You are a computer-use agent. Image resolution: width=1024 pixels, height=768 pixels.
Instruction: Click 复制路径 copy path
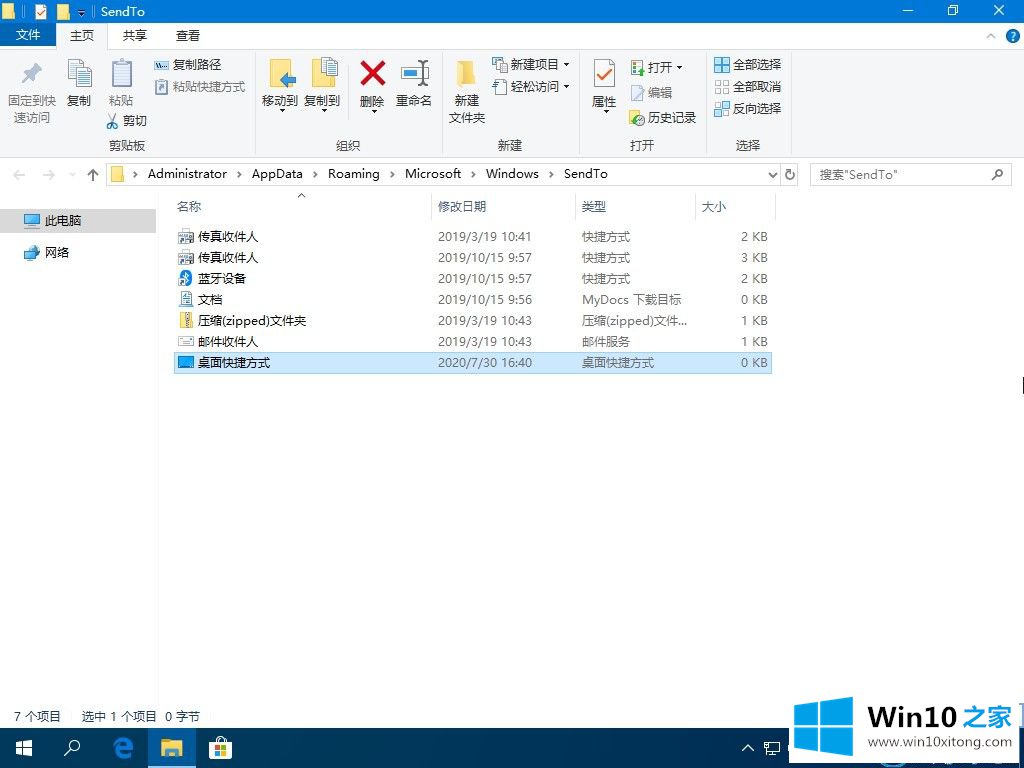tap(188, 65)
